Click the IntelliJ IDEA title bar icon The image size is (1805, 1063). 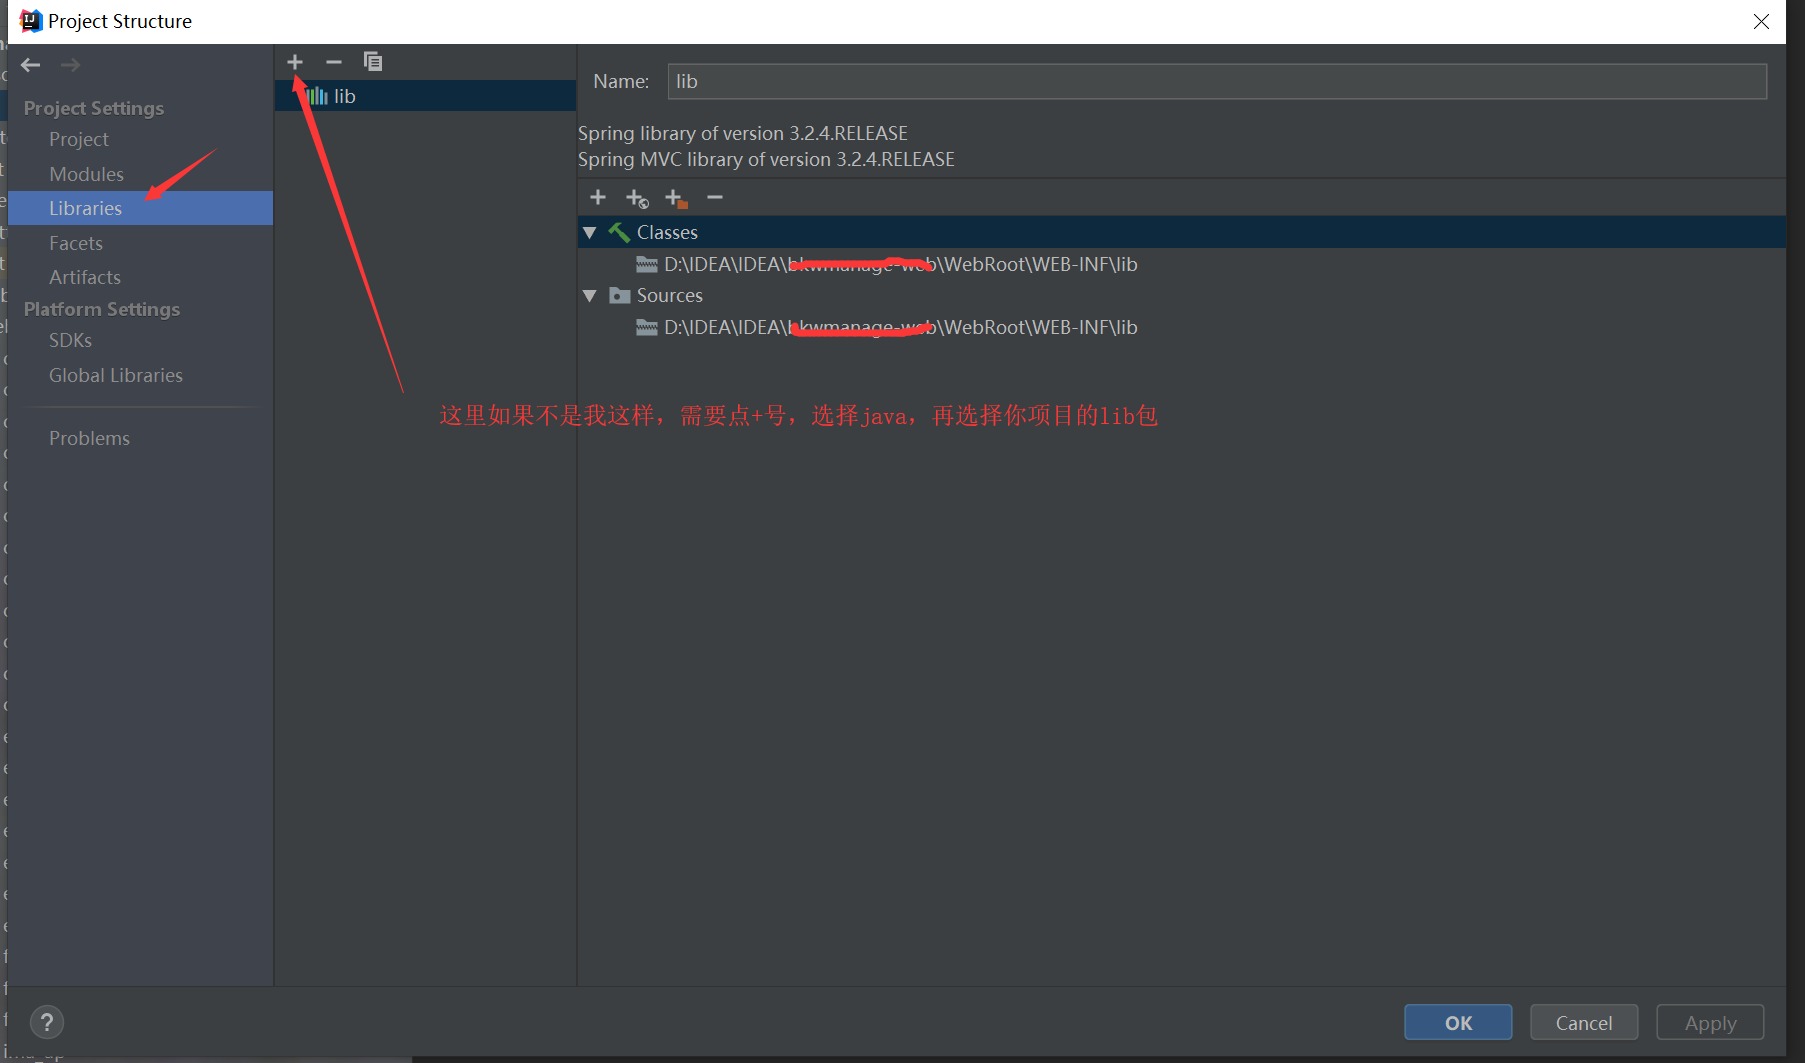click(31, 21)
